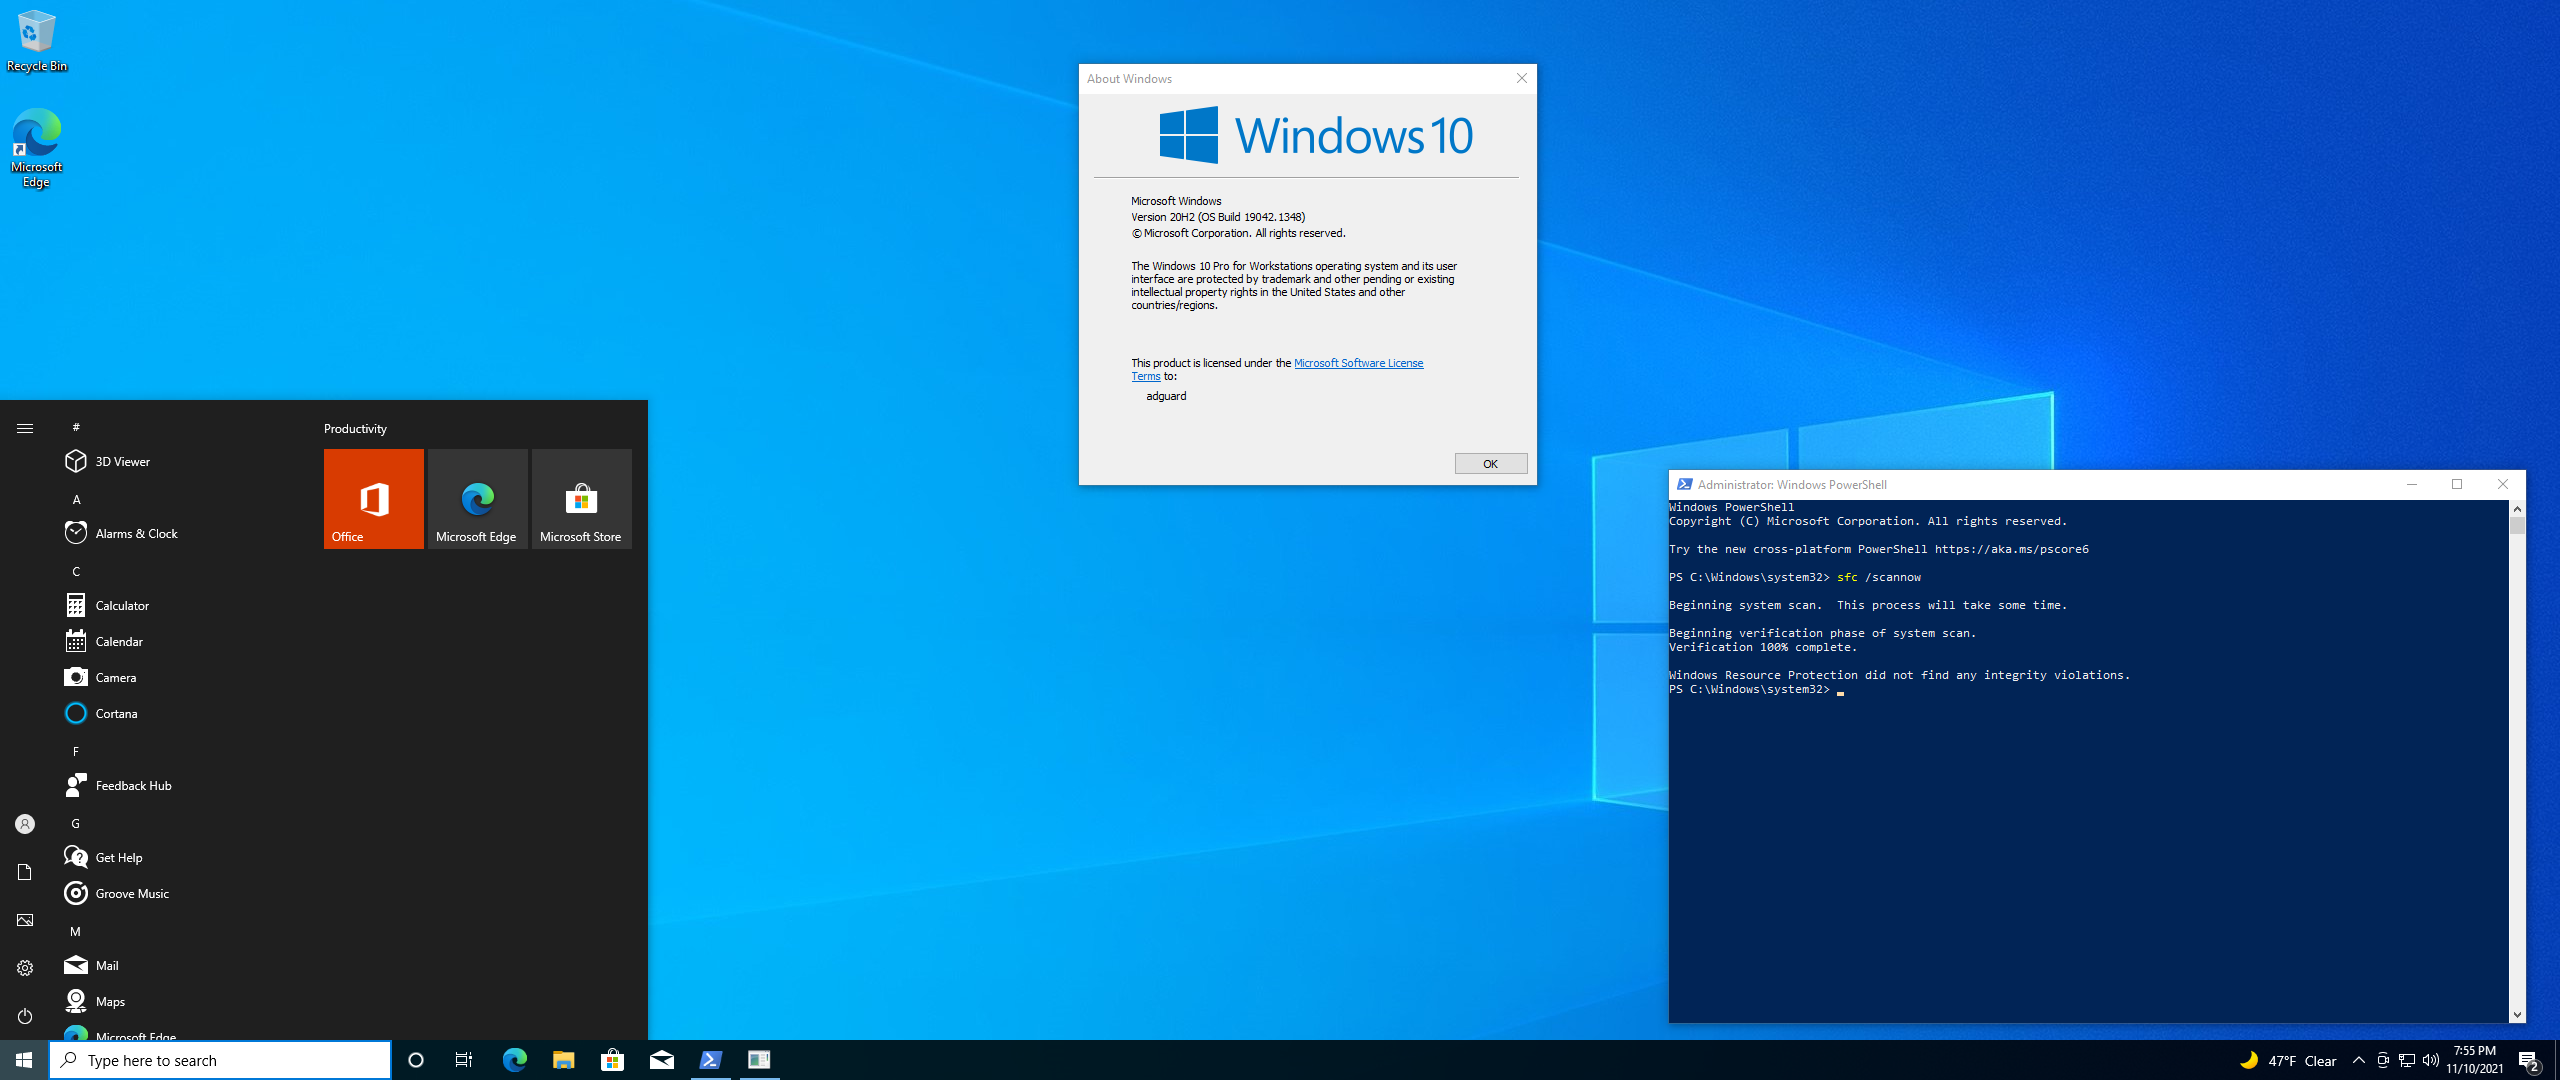Click the Meet Now tray icon
Viewport: 2560px width, 1080px height.
coord(2383,1060)
